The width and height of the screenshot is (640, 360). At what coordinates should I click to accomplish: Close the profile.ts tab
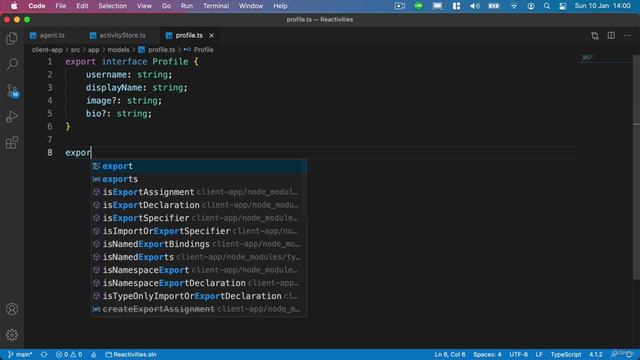[x=211, y=36]
